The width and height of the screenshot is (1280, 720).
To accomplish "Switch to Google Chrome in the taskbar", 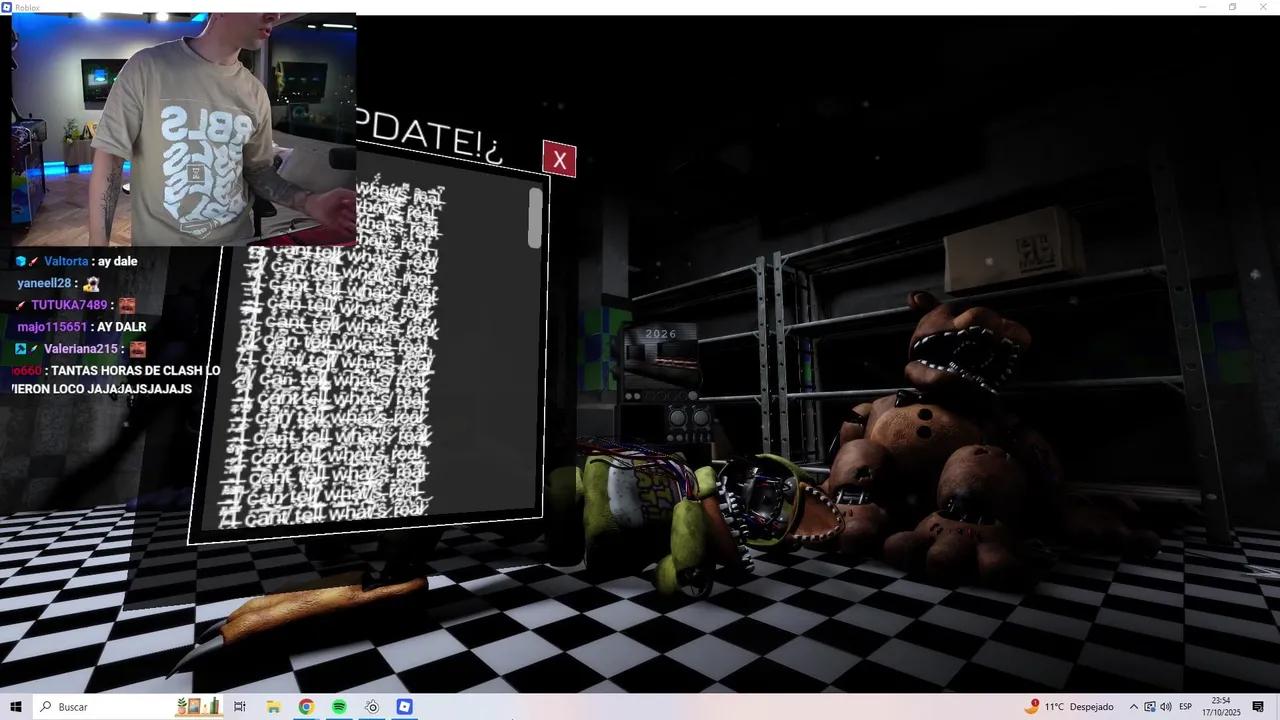I will click(306, 707).
